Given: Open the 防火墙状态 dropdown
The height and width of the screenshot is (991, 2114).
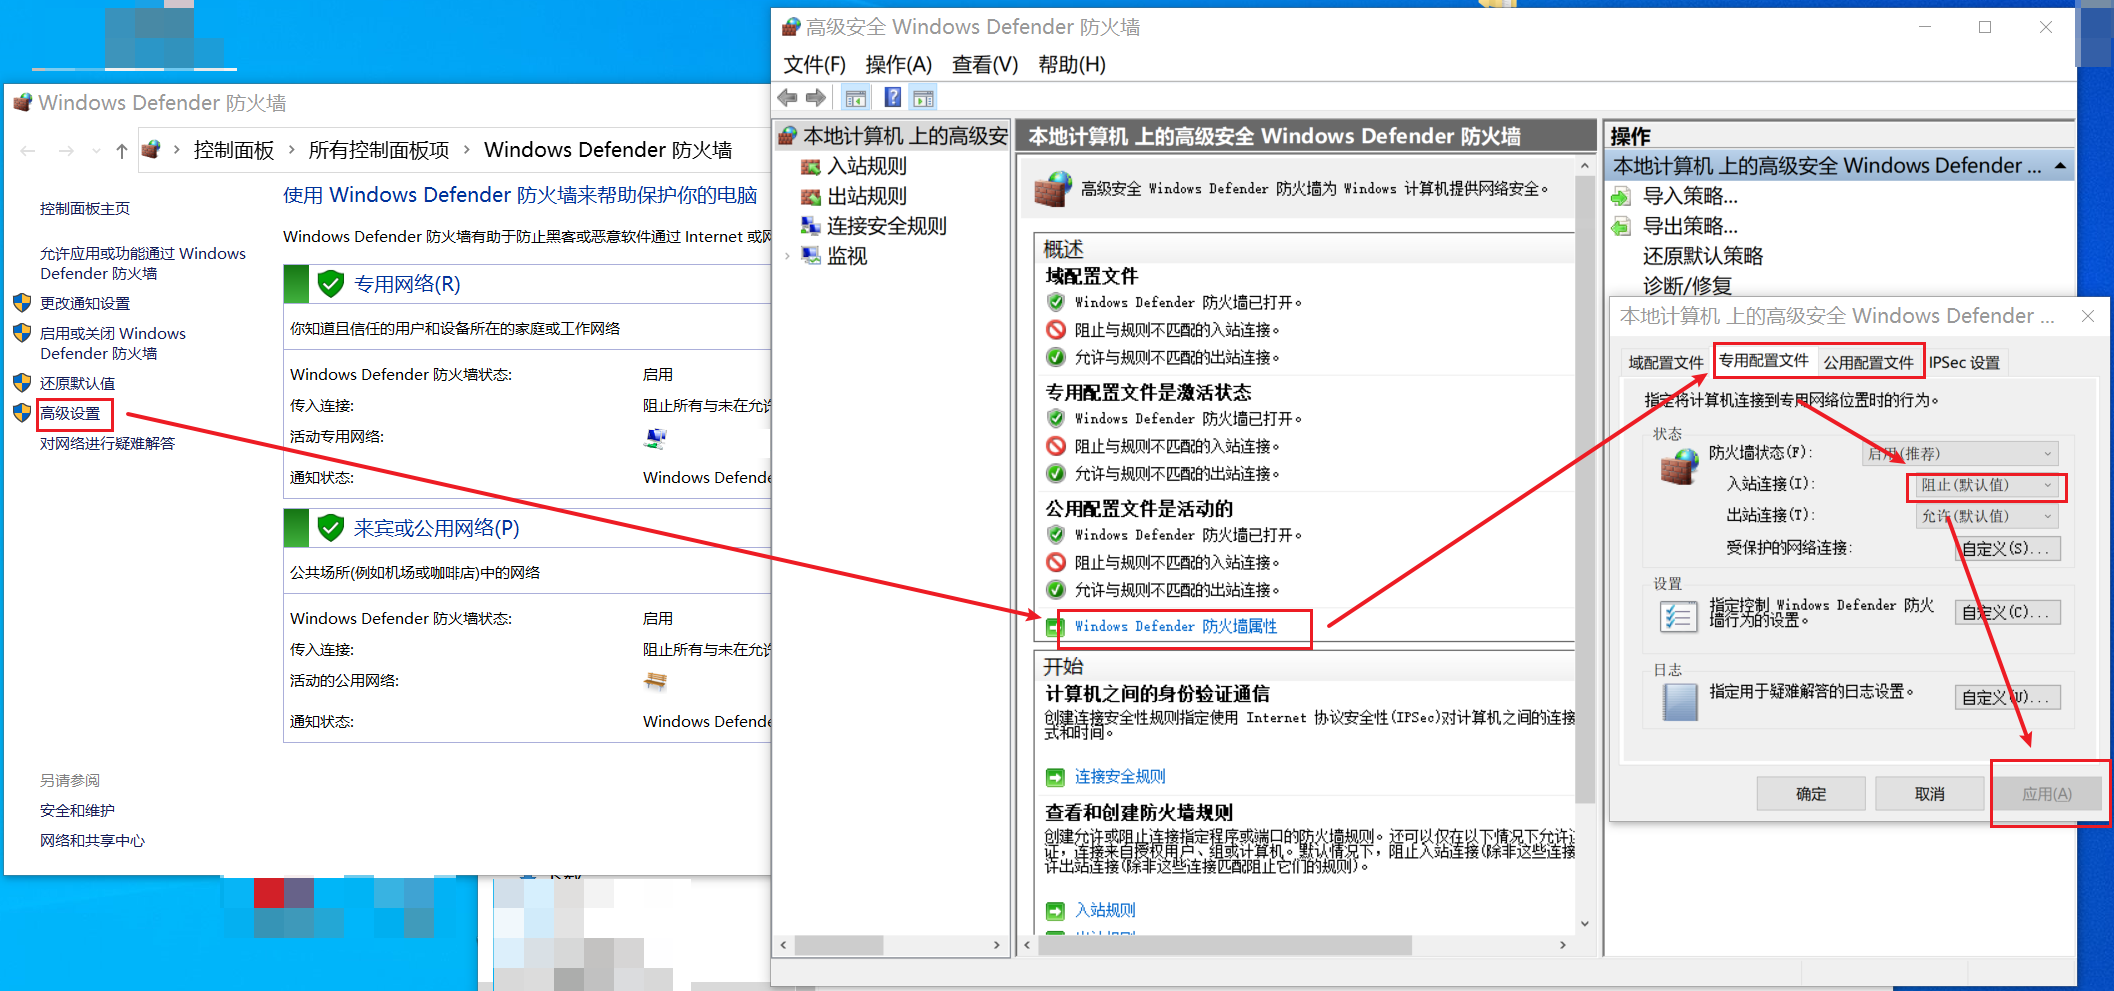Looking at the screenshot, I should coord(1960,454).
